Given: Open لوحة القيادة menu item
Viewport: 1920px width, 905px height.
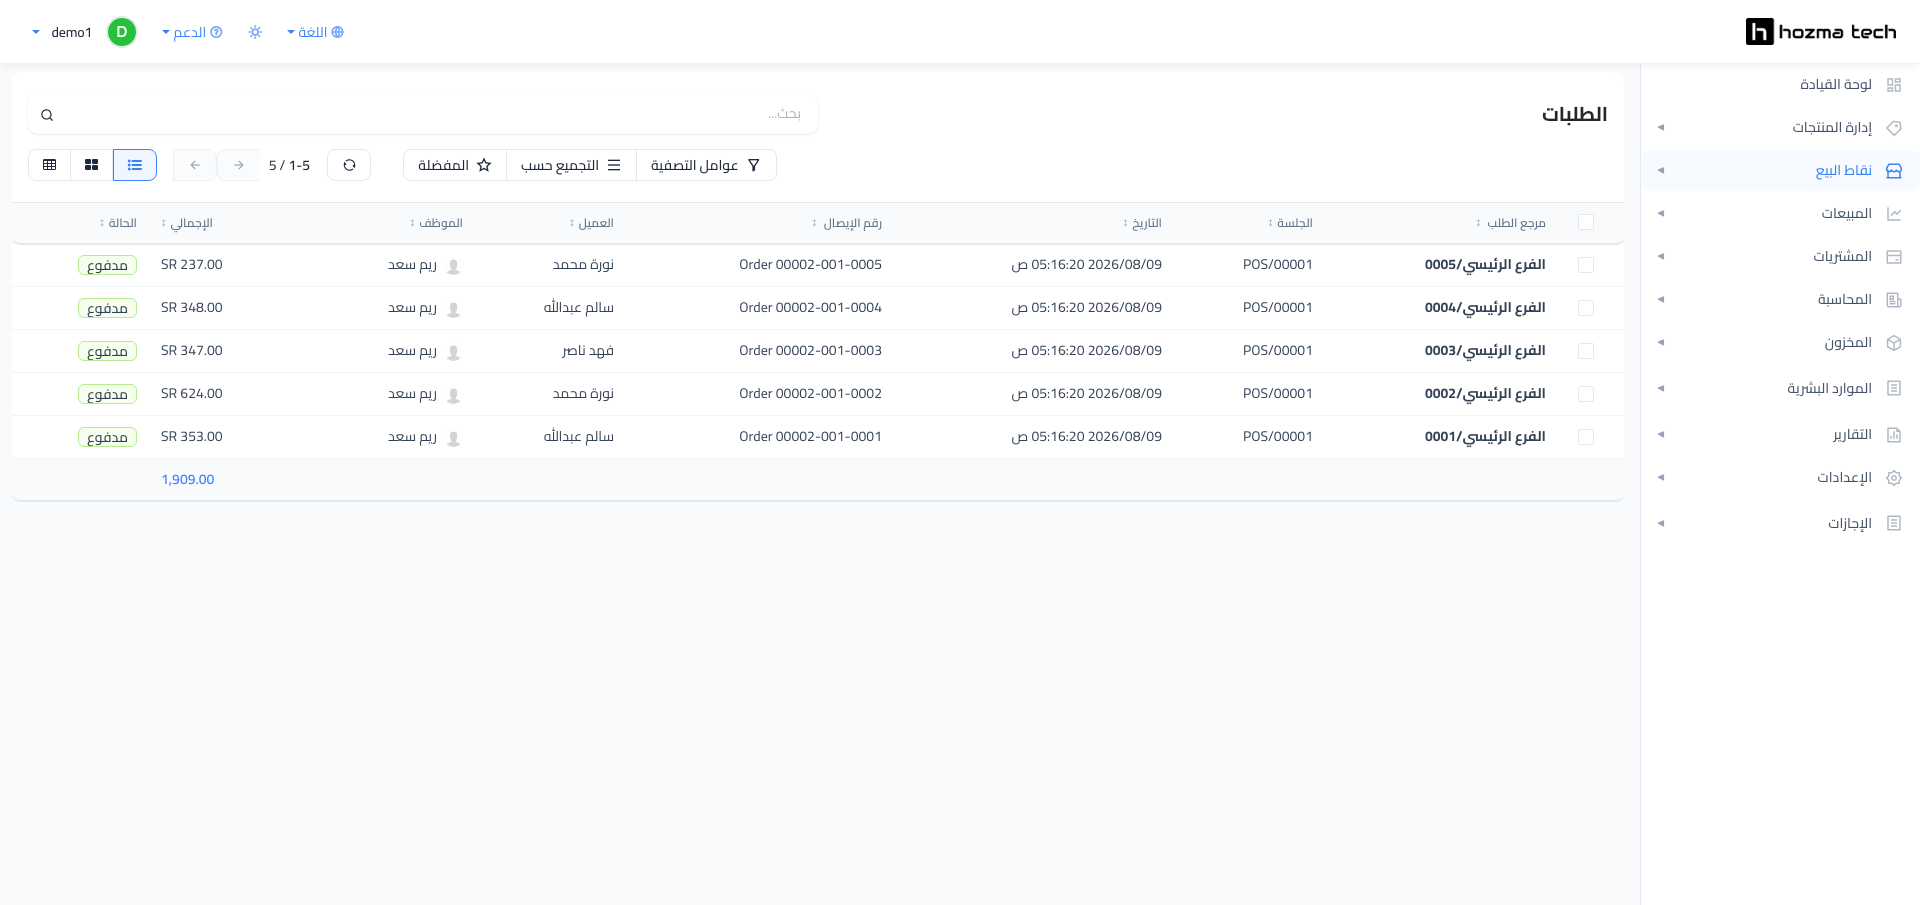Looking at the screenshot, I should tap(1780, 85).
